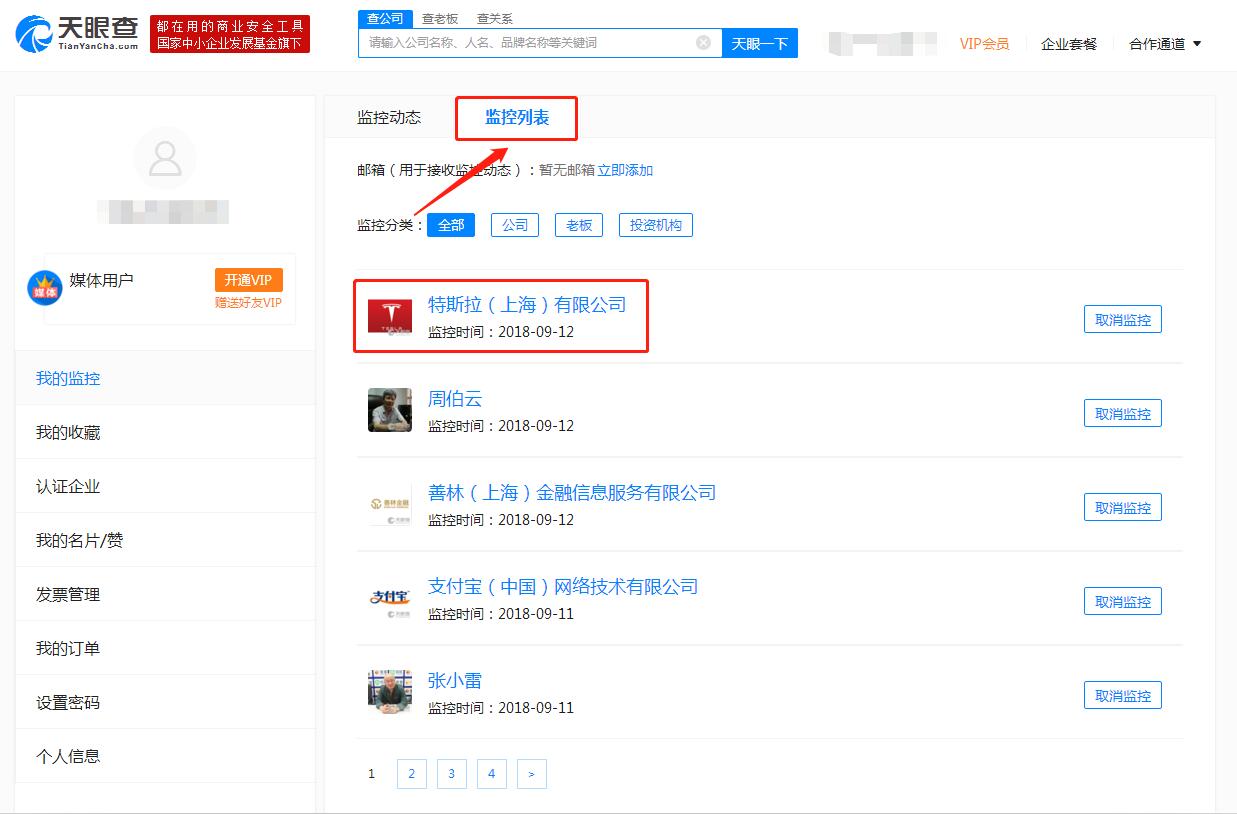
Task: Click the 开通VIP button
Action: [x=248, y=280]
